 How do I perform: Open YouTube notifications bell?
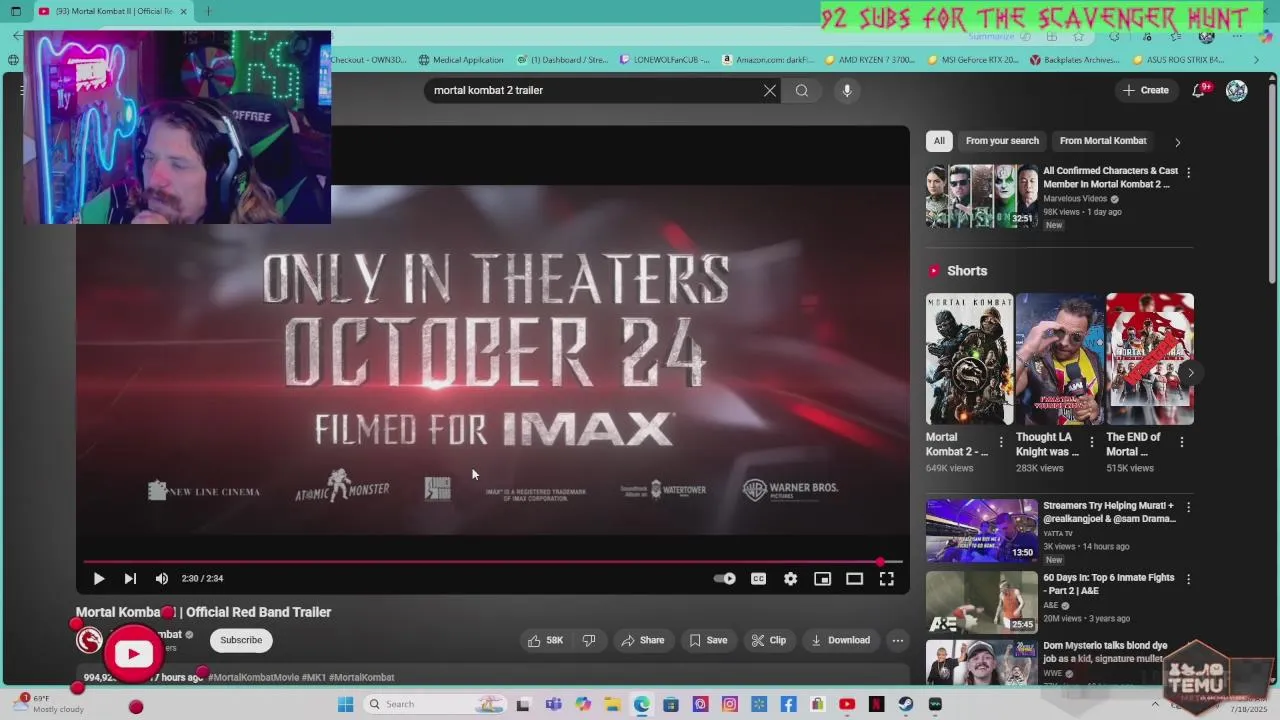(1198, 90)
